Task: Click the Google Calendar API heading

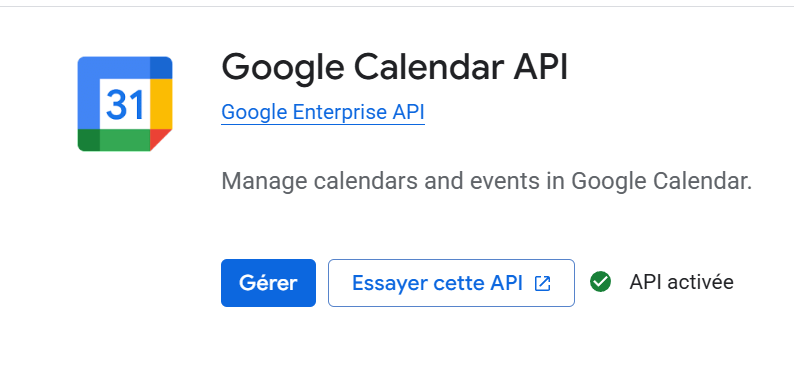Action: coord(395,68)
